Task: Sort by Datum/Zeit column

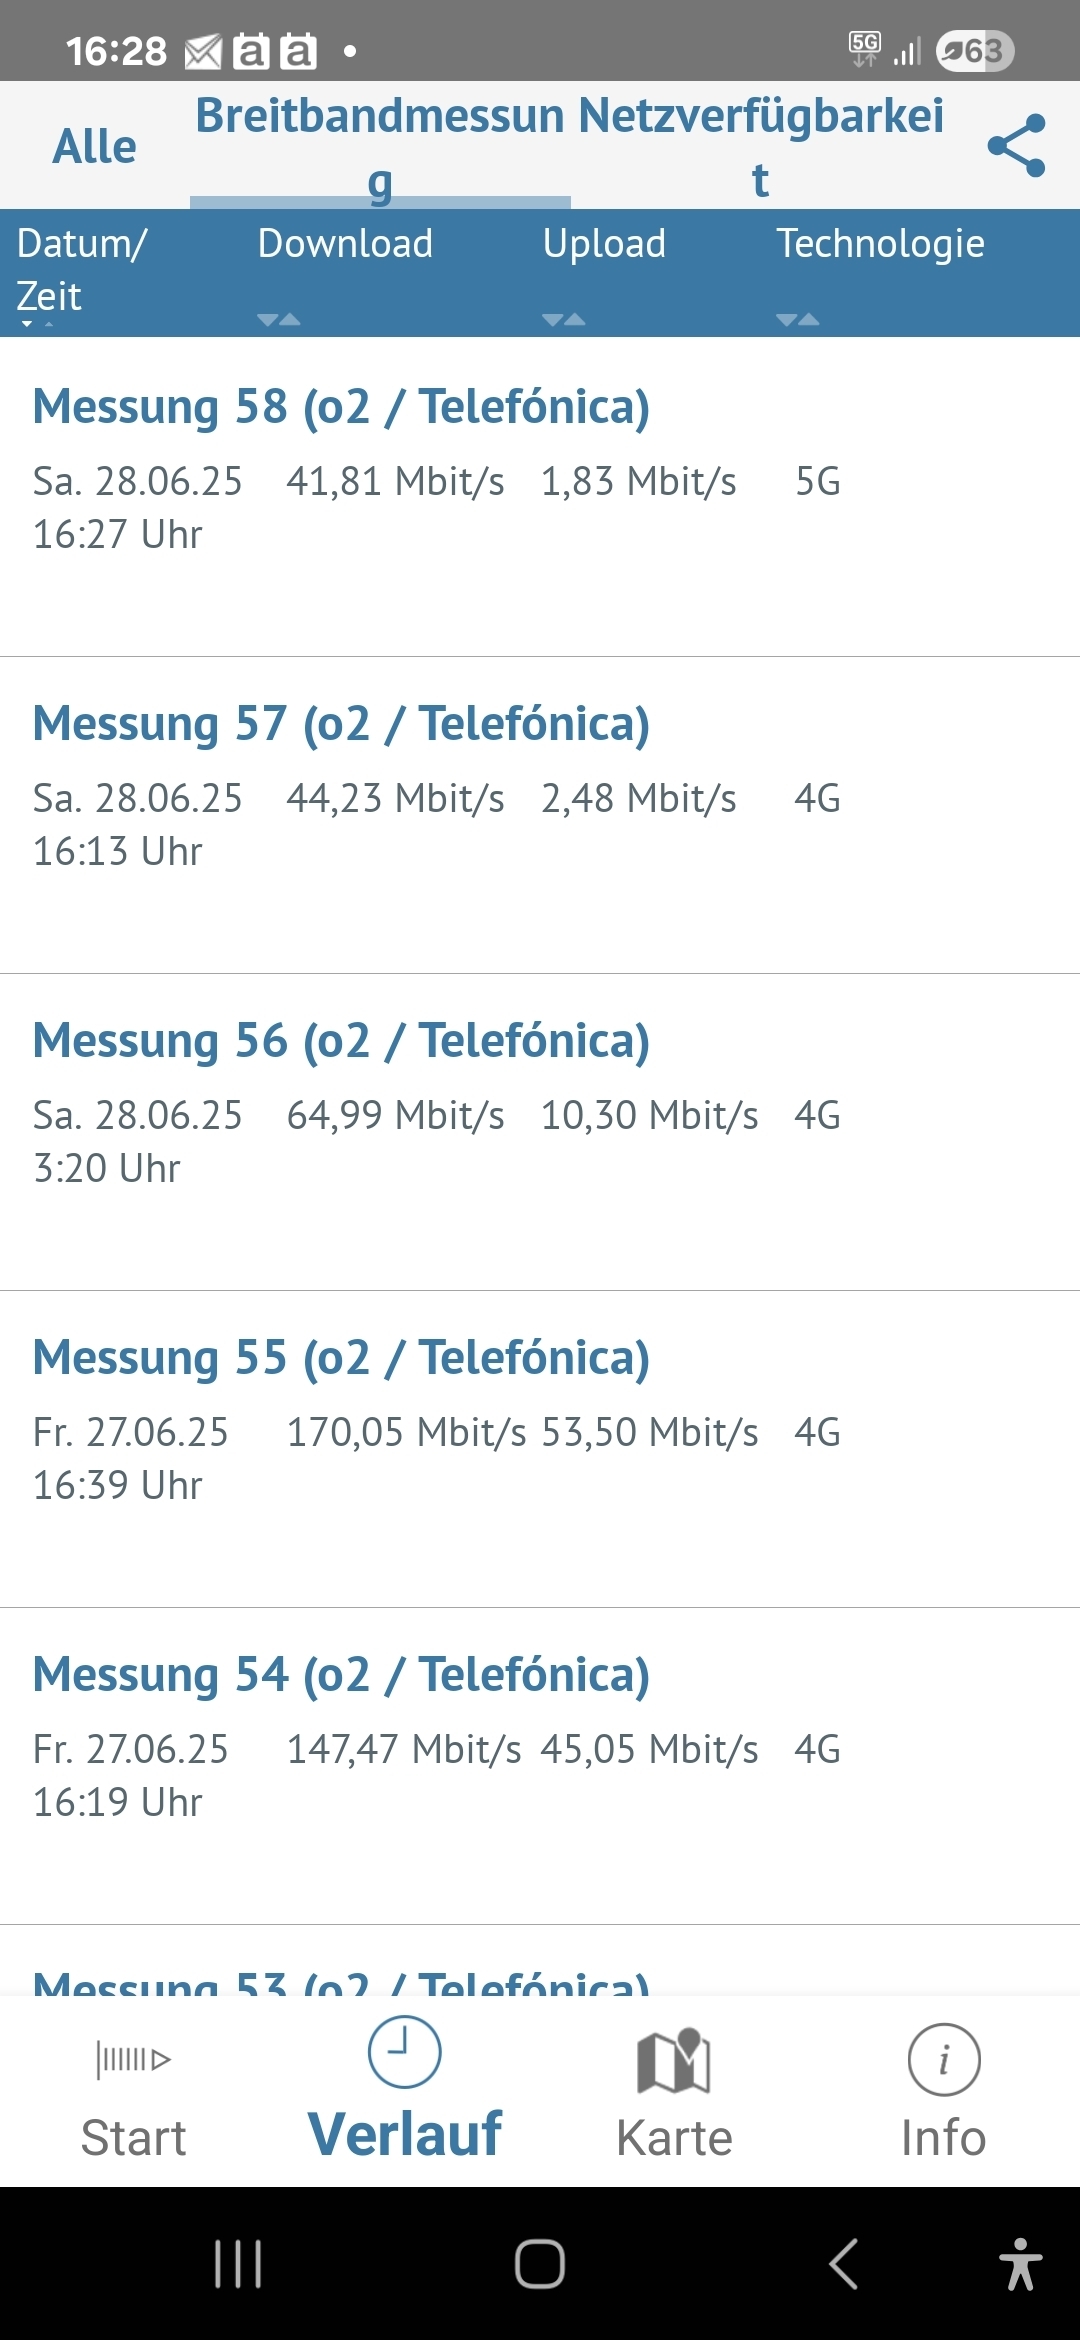Action: click(82, 270)
